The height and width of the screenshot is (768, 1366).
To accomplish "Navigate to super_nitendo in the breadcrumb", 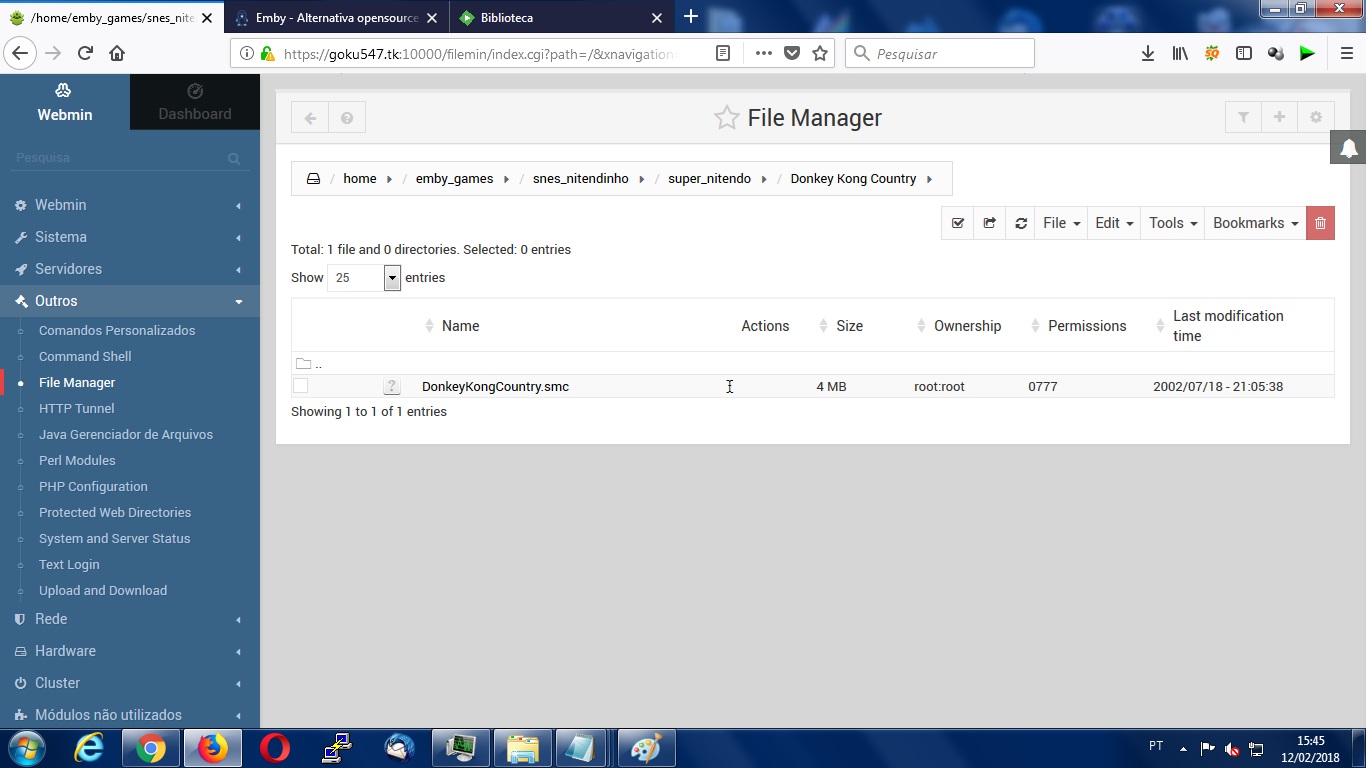I will coord(709,179).
